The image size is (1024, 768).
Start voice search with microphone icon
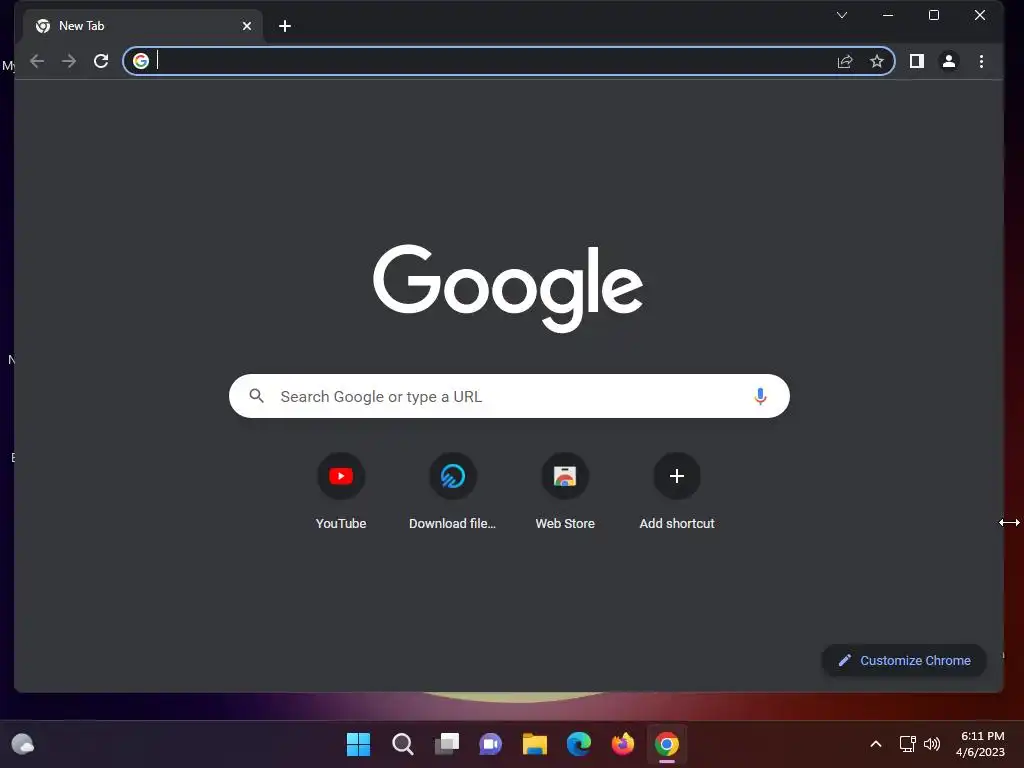[x=760, y=396]
